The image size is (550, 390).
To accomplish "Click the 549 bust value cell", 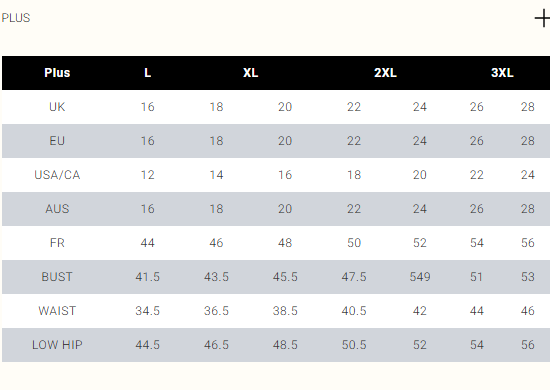I will coord(420,277).
